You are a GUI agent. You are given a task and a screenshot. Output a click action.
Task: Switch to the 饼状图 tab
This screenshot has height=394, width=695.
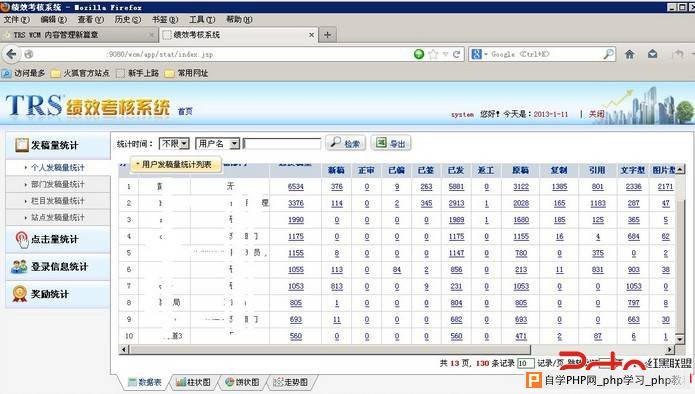coord(242,382)
